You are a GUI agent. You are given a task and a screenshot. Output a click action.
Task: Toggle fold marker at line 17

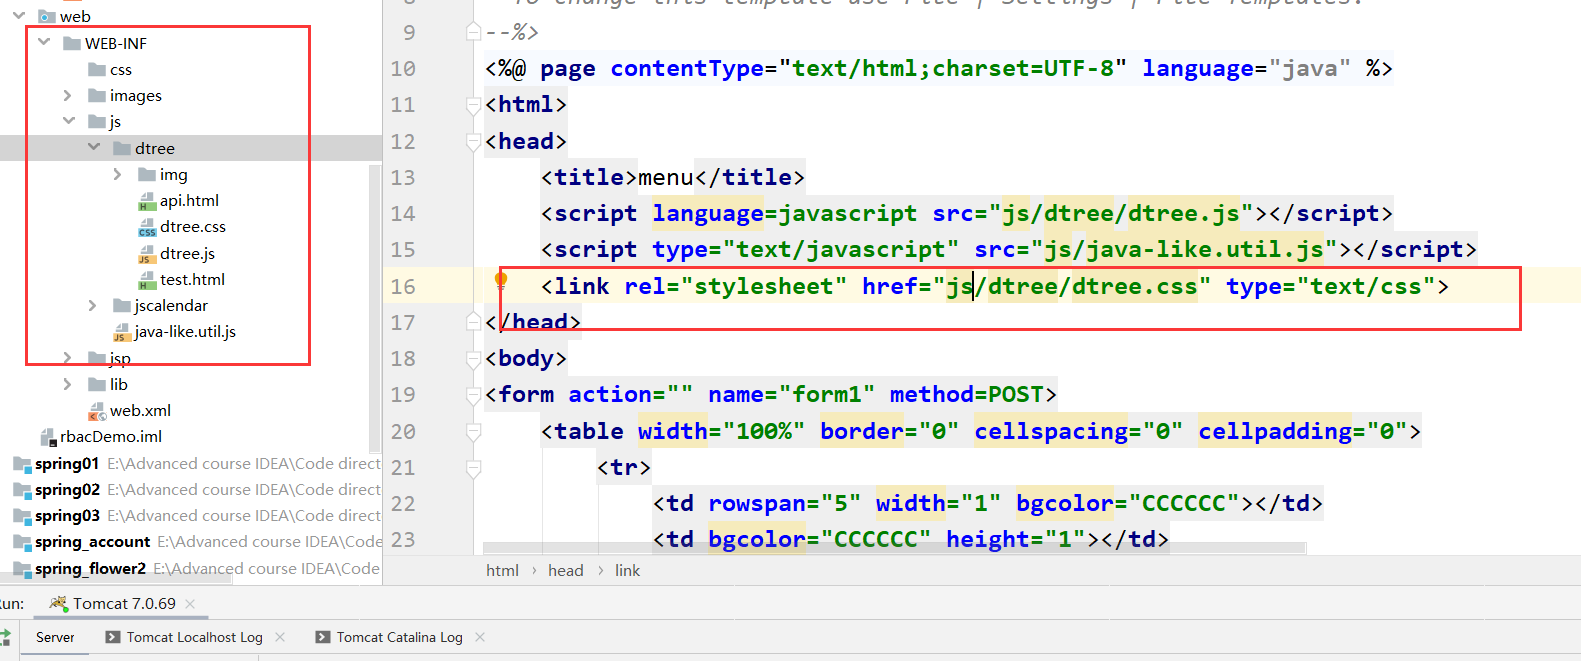click(474, 322)
